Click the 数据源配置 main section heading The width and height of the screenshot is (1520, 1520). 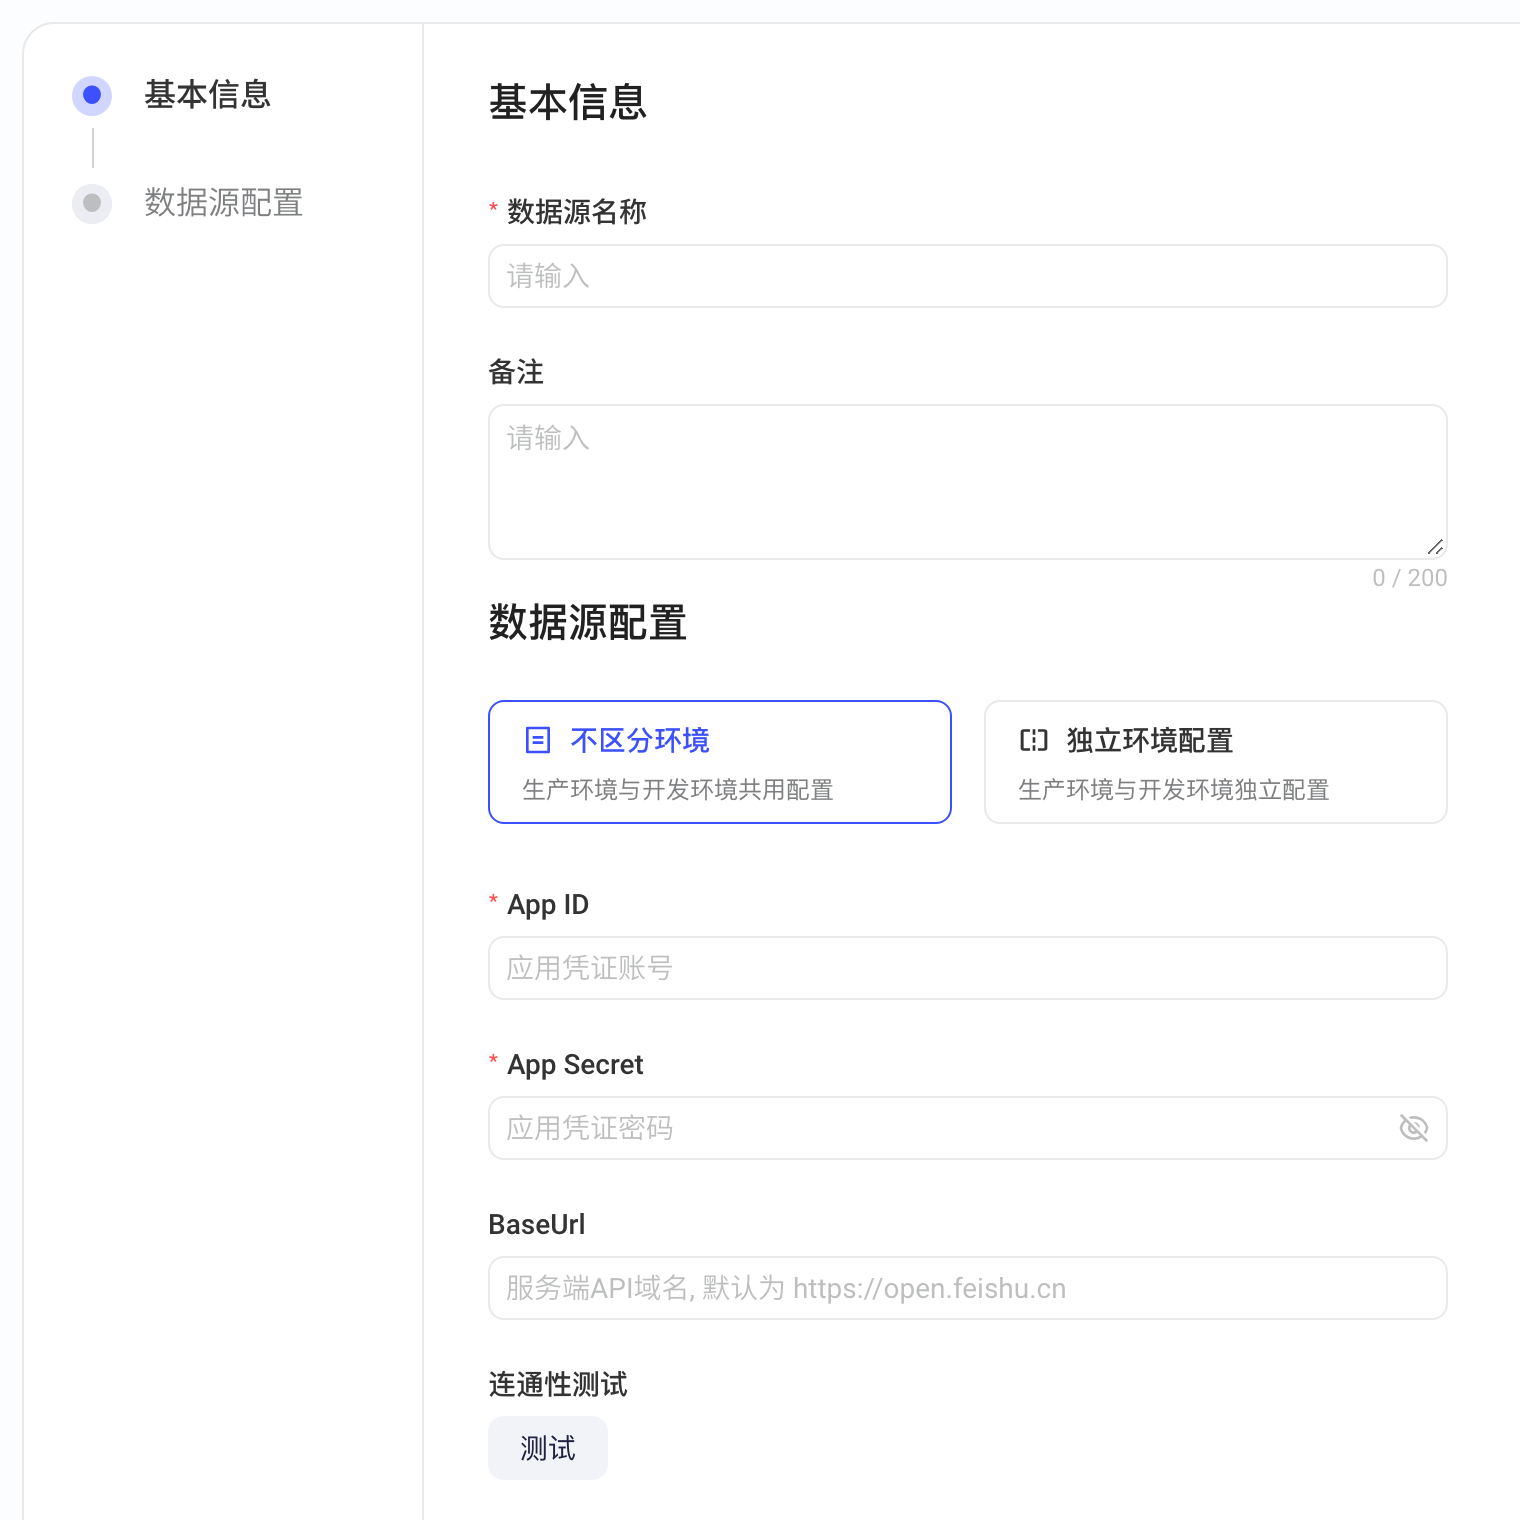[588, 622]
